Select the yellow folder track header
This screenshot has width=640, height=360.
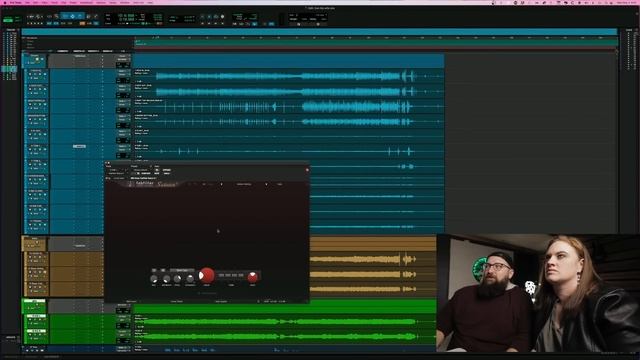[35, 244]
